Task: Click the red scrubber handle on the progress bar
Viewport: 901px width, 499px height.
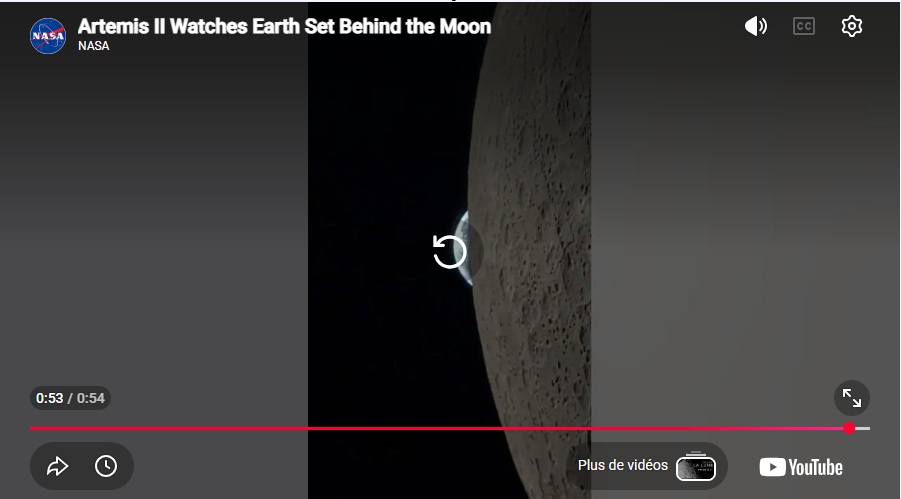Action: [x=849, y=428]
